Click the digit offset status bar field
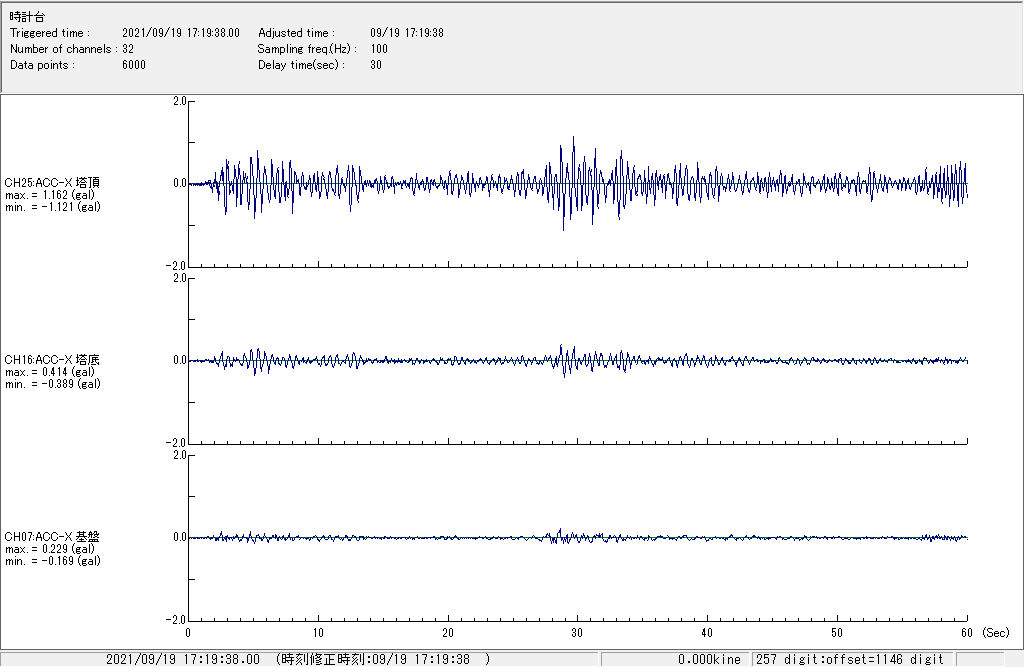 tap(850, 660)
